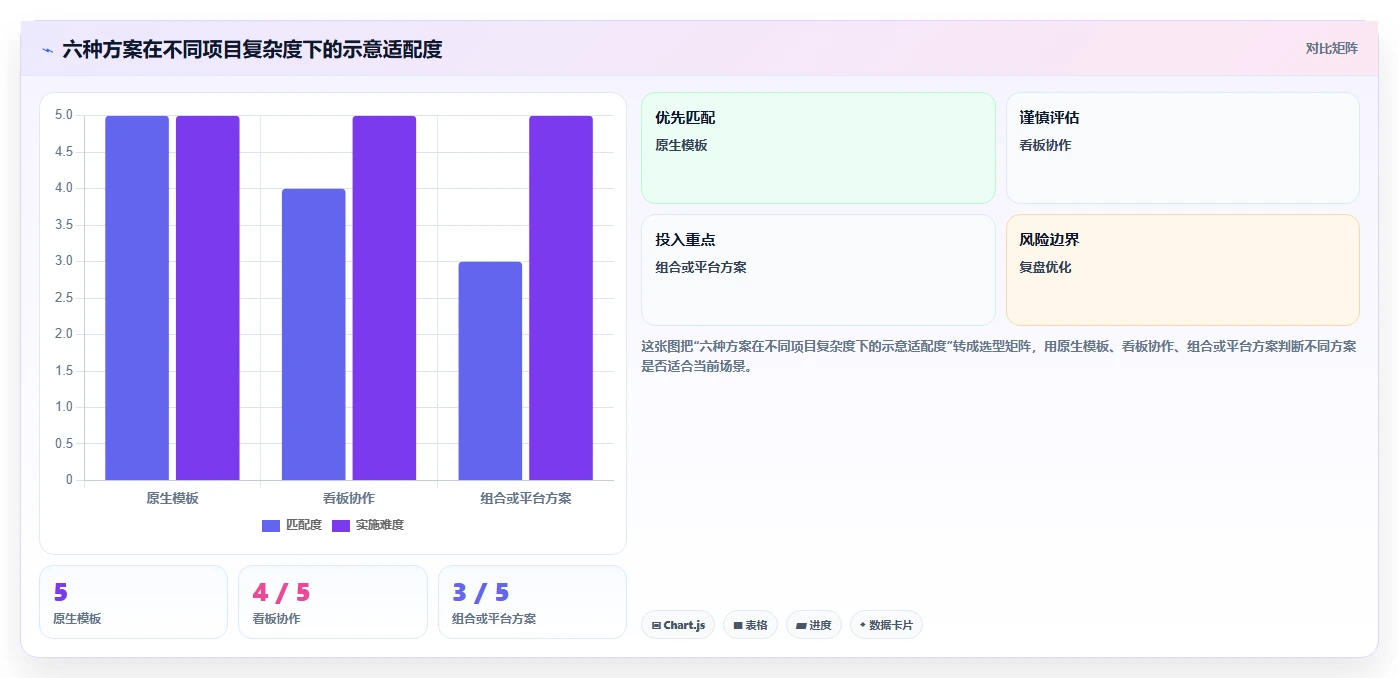
Task: Click the 匹配度 bar for 原生模板
Action: point(137,298)
